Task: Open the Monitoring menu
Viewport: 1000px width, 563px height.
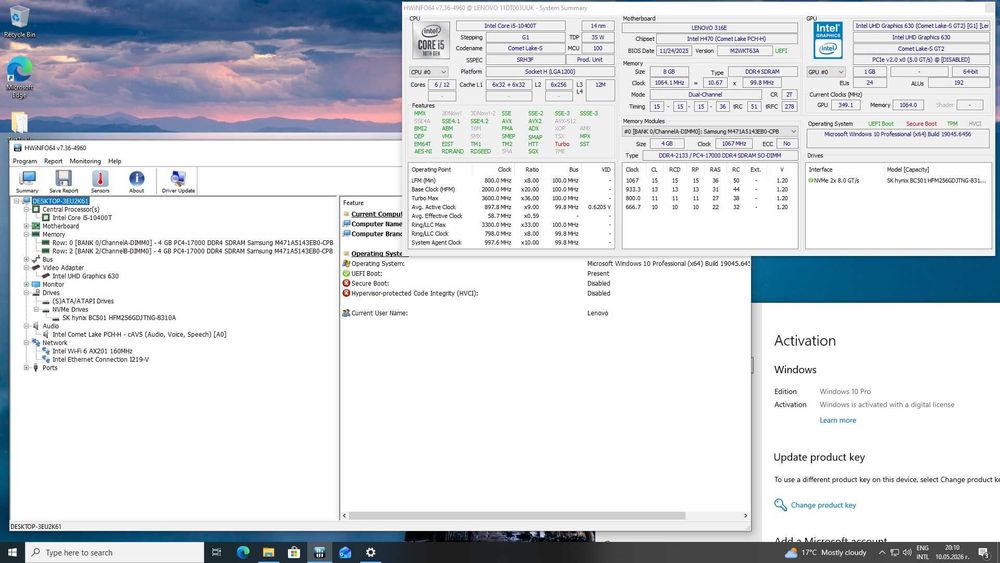Action: pos(85,161)
